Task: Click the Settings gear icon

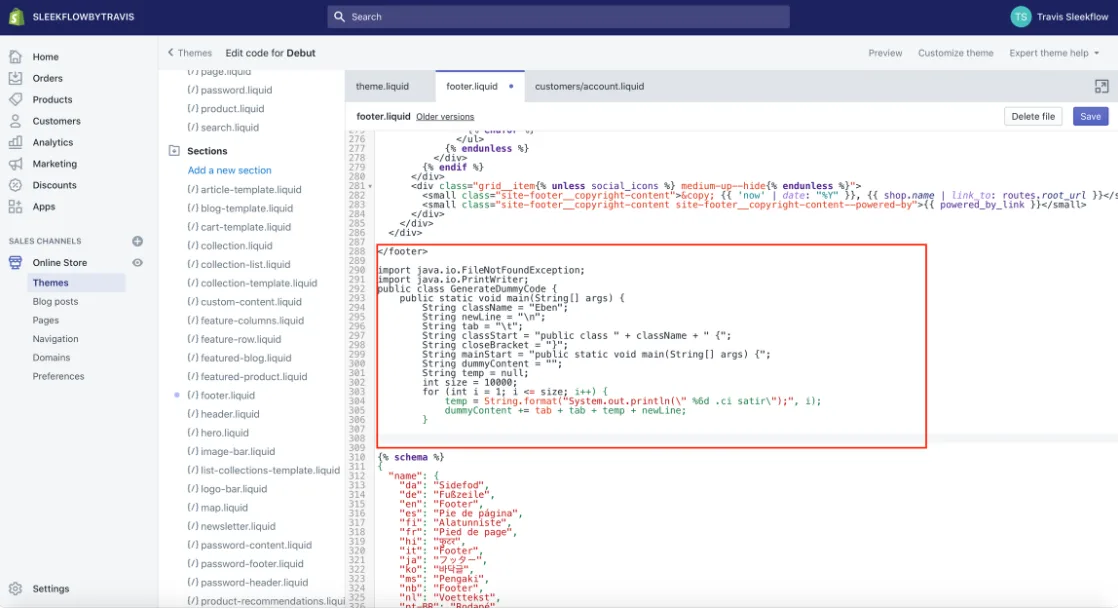Action: [x=16, y=589]
